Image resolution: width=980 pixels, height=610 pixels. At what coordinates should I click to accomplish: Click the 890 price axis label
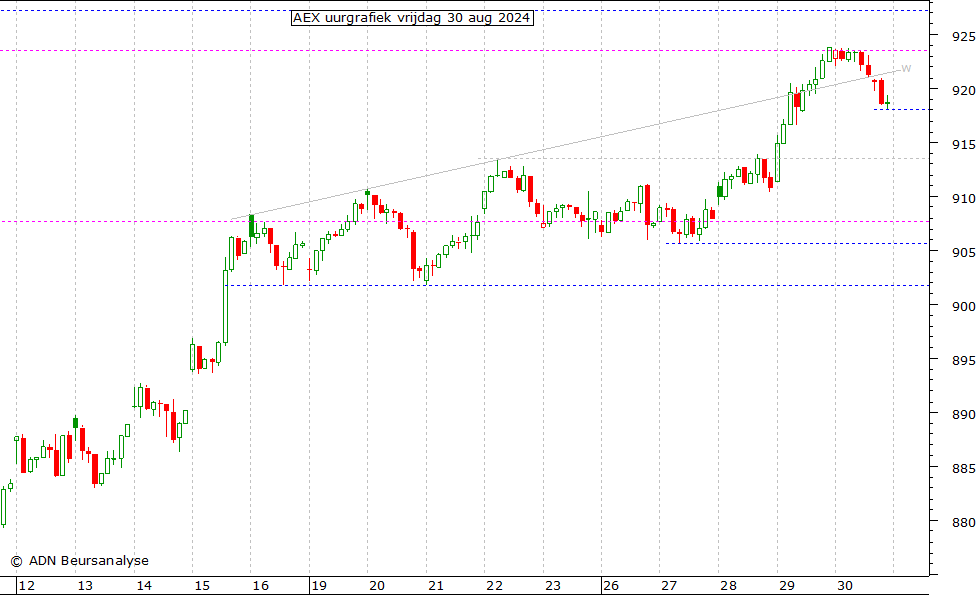963,414
